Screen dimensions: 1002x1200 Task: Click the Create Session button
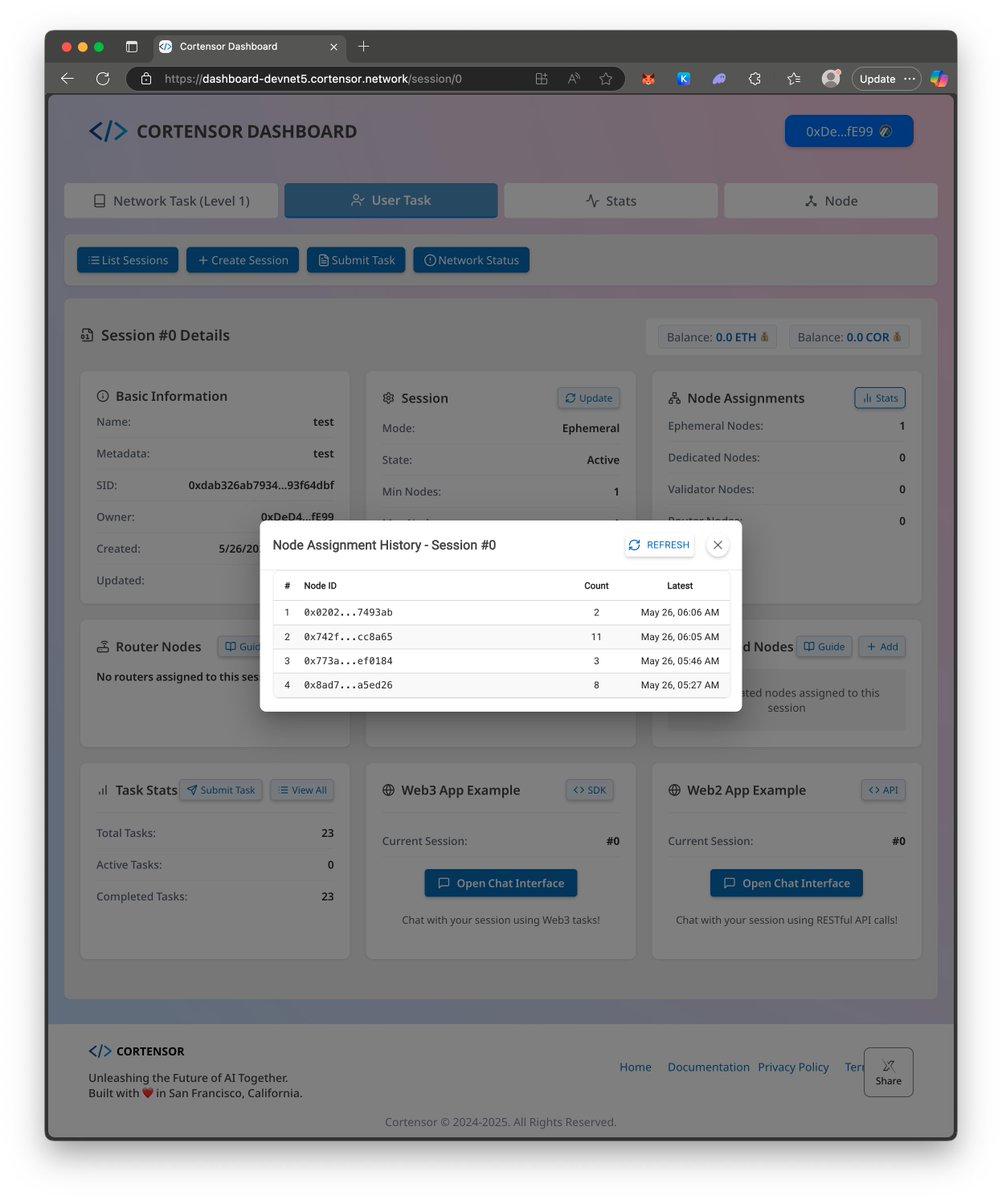pos(243,260)
